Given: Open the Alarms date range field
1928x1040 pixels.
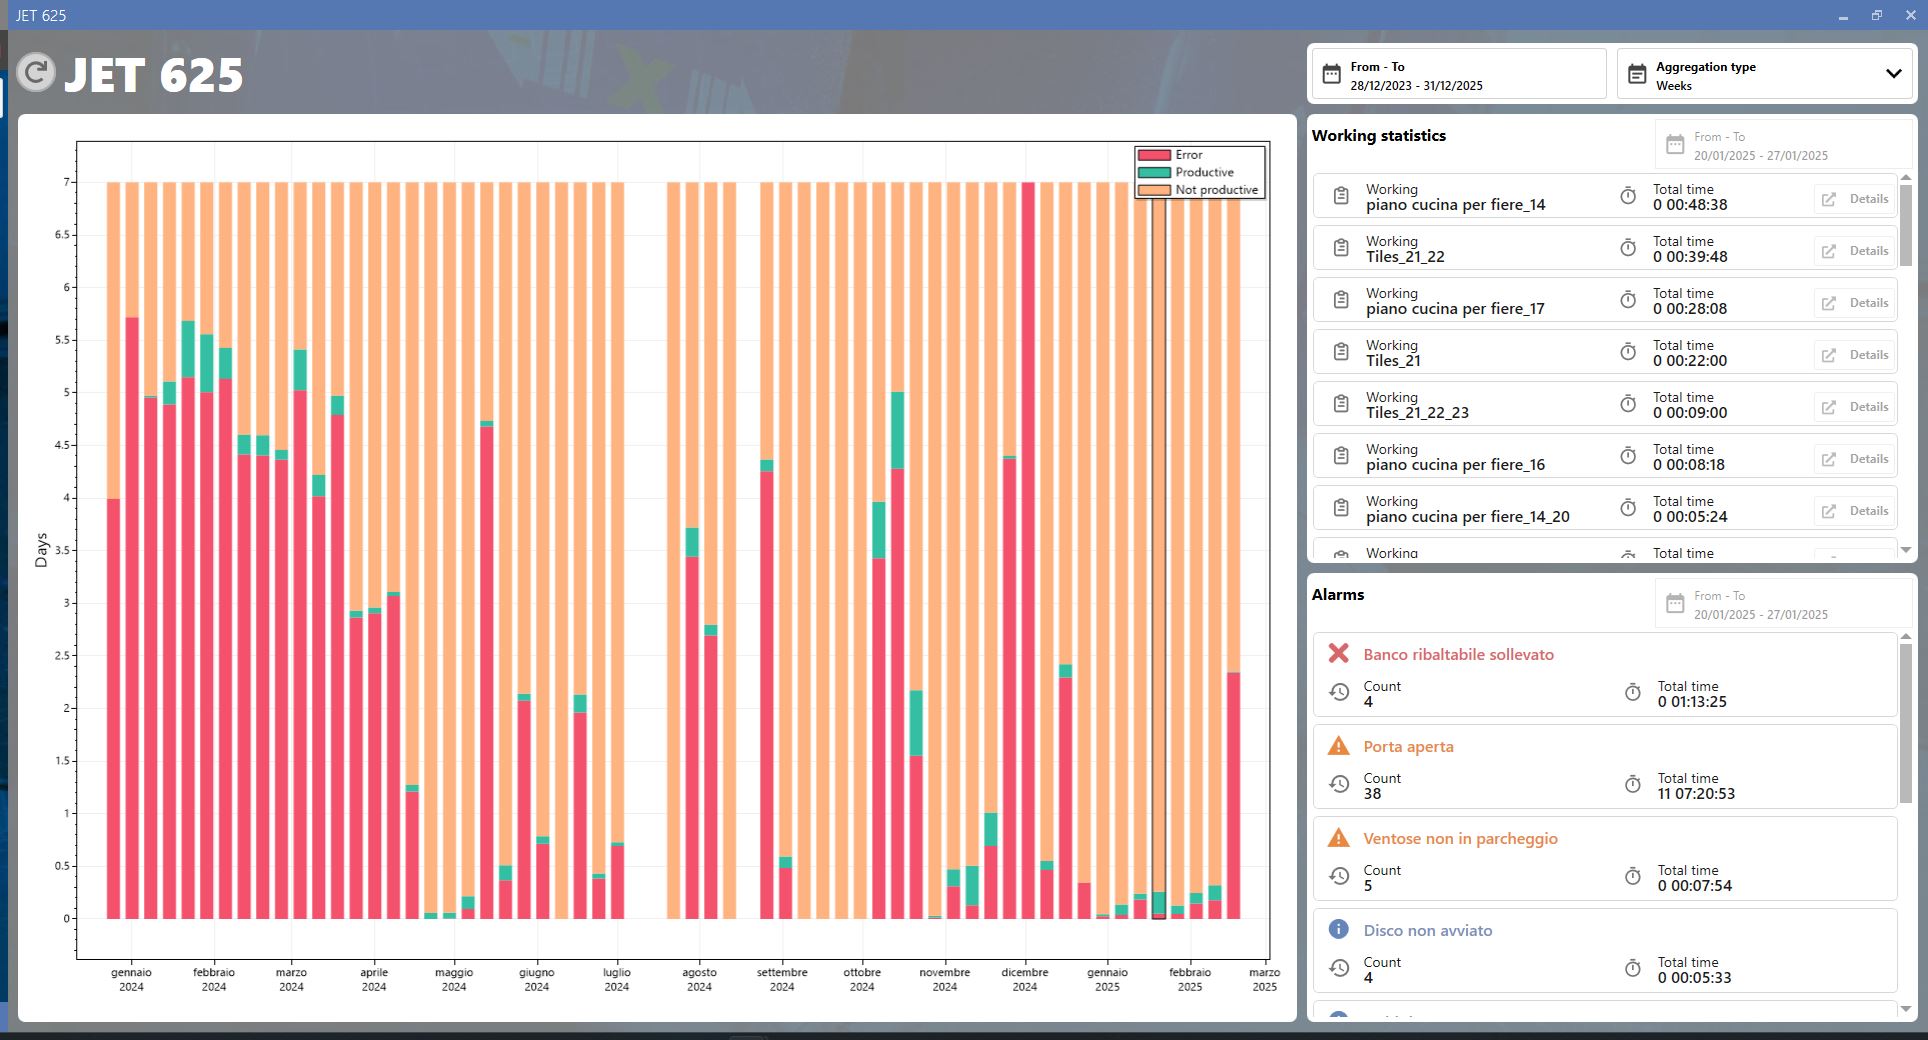Looking at the screenshot, I should click(x=1783, y=604).
